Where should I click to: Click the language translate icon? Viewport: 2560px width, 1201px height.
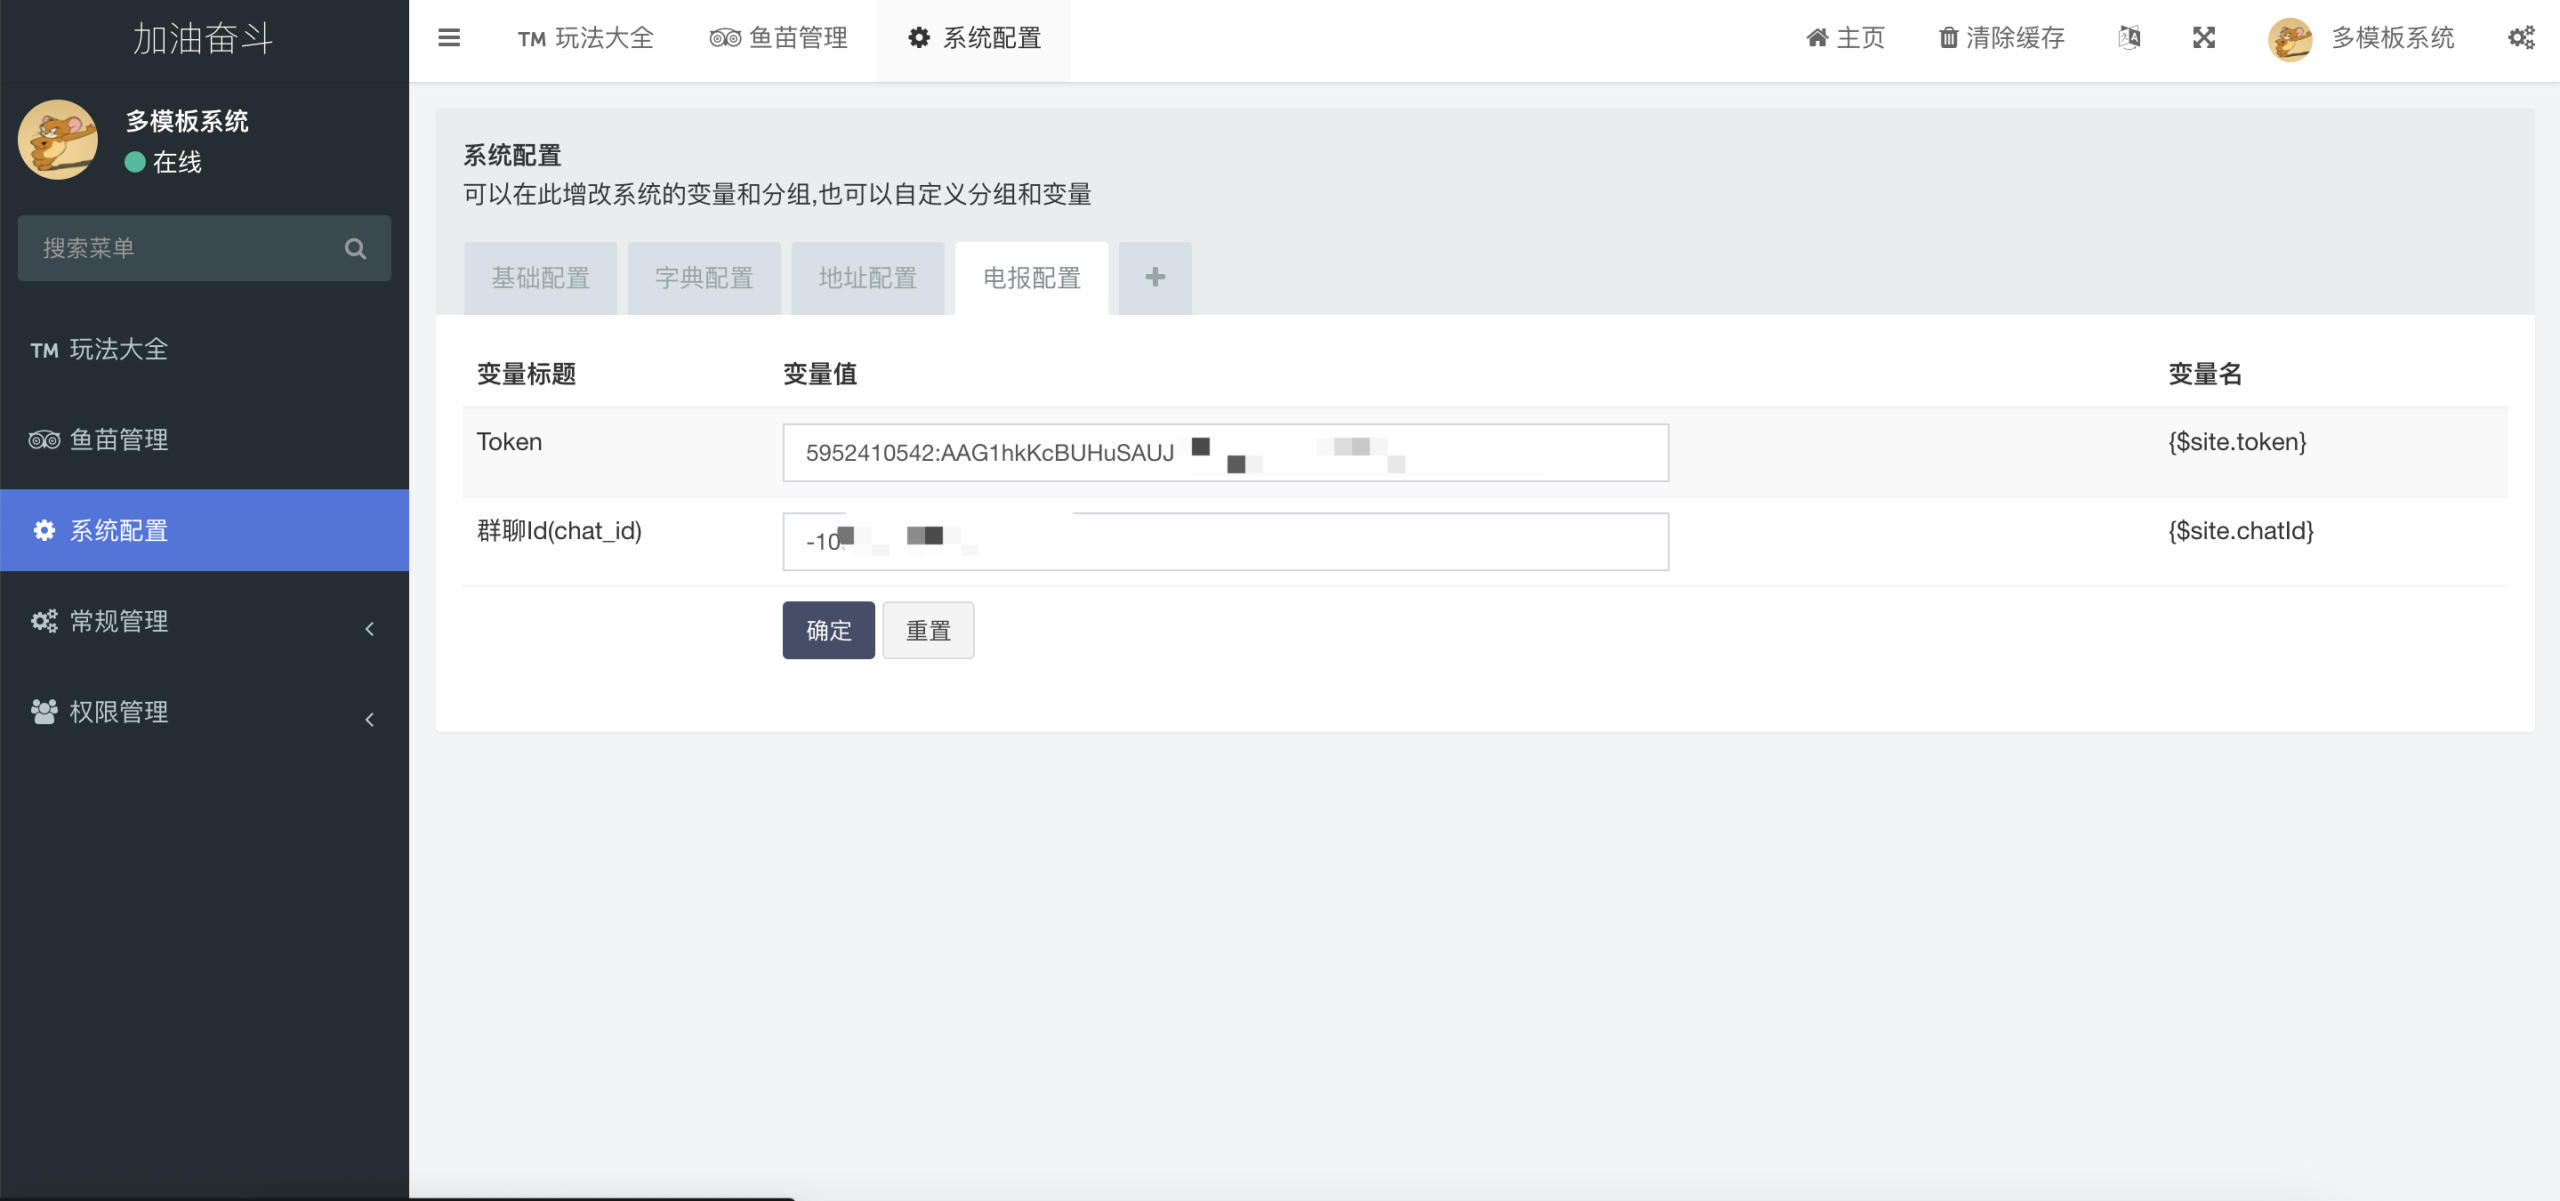click(x=2129, y=38)
